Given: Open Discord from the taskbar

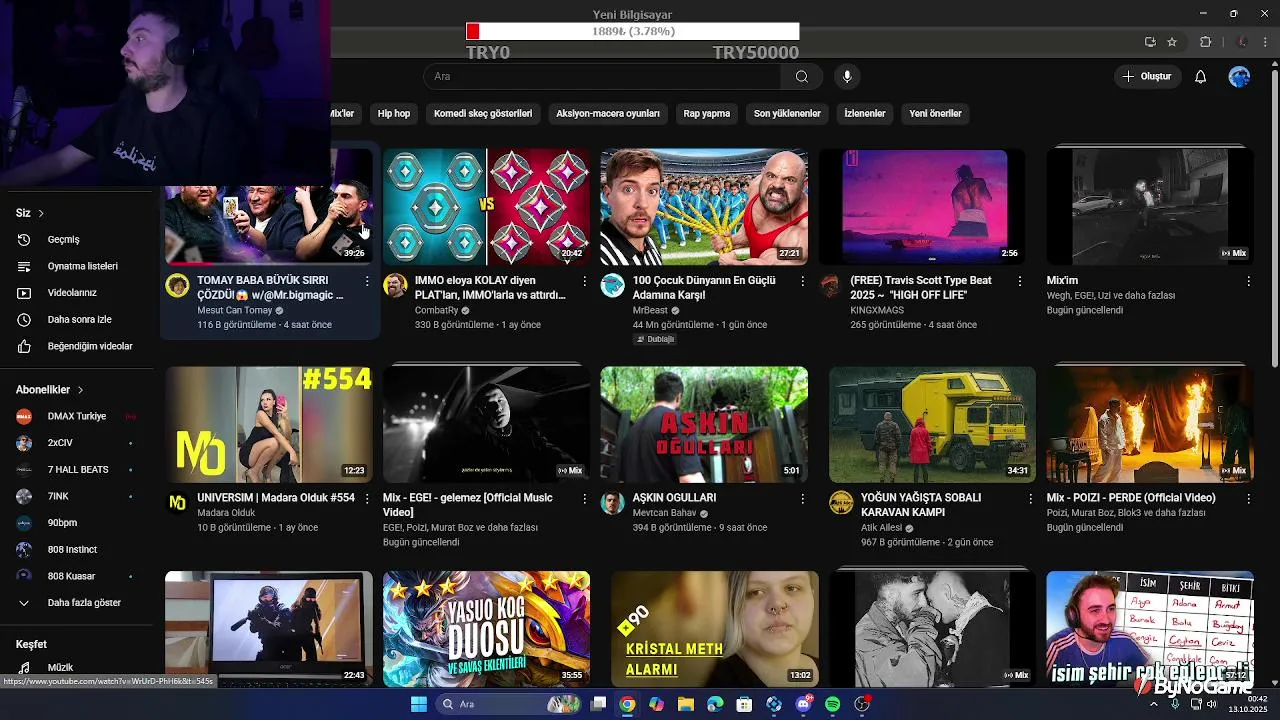Looking at the screenshot, I should pyautogui.click(x=803, y=704).
